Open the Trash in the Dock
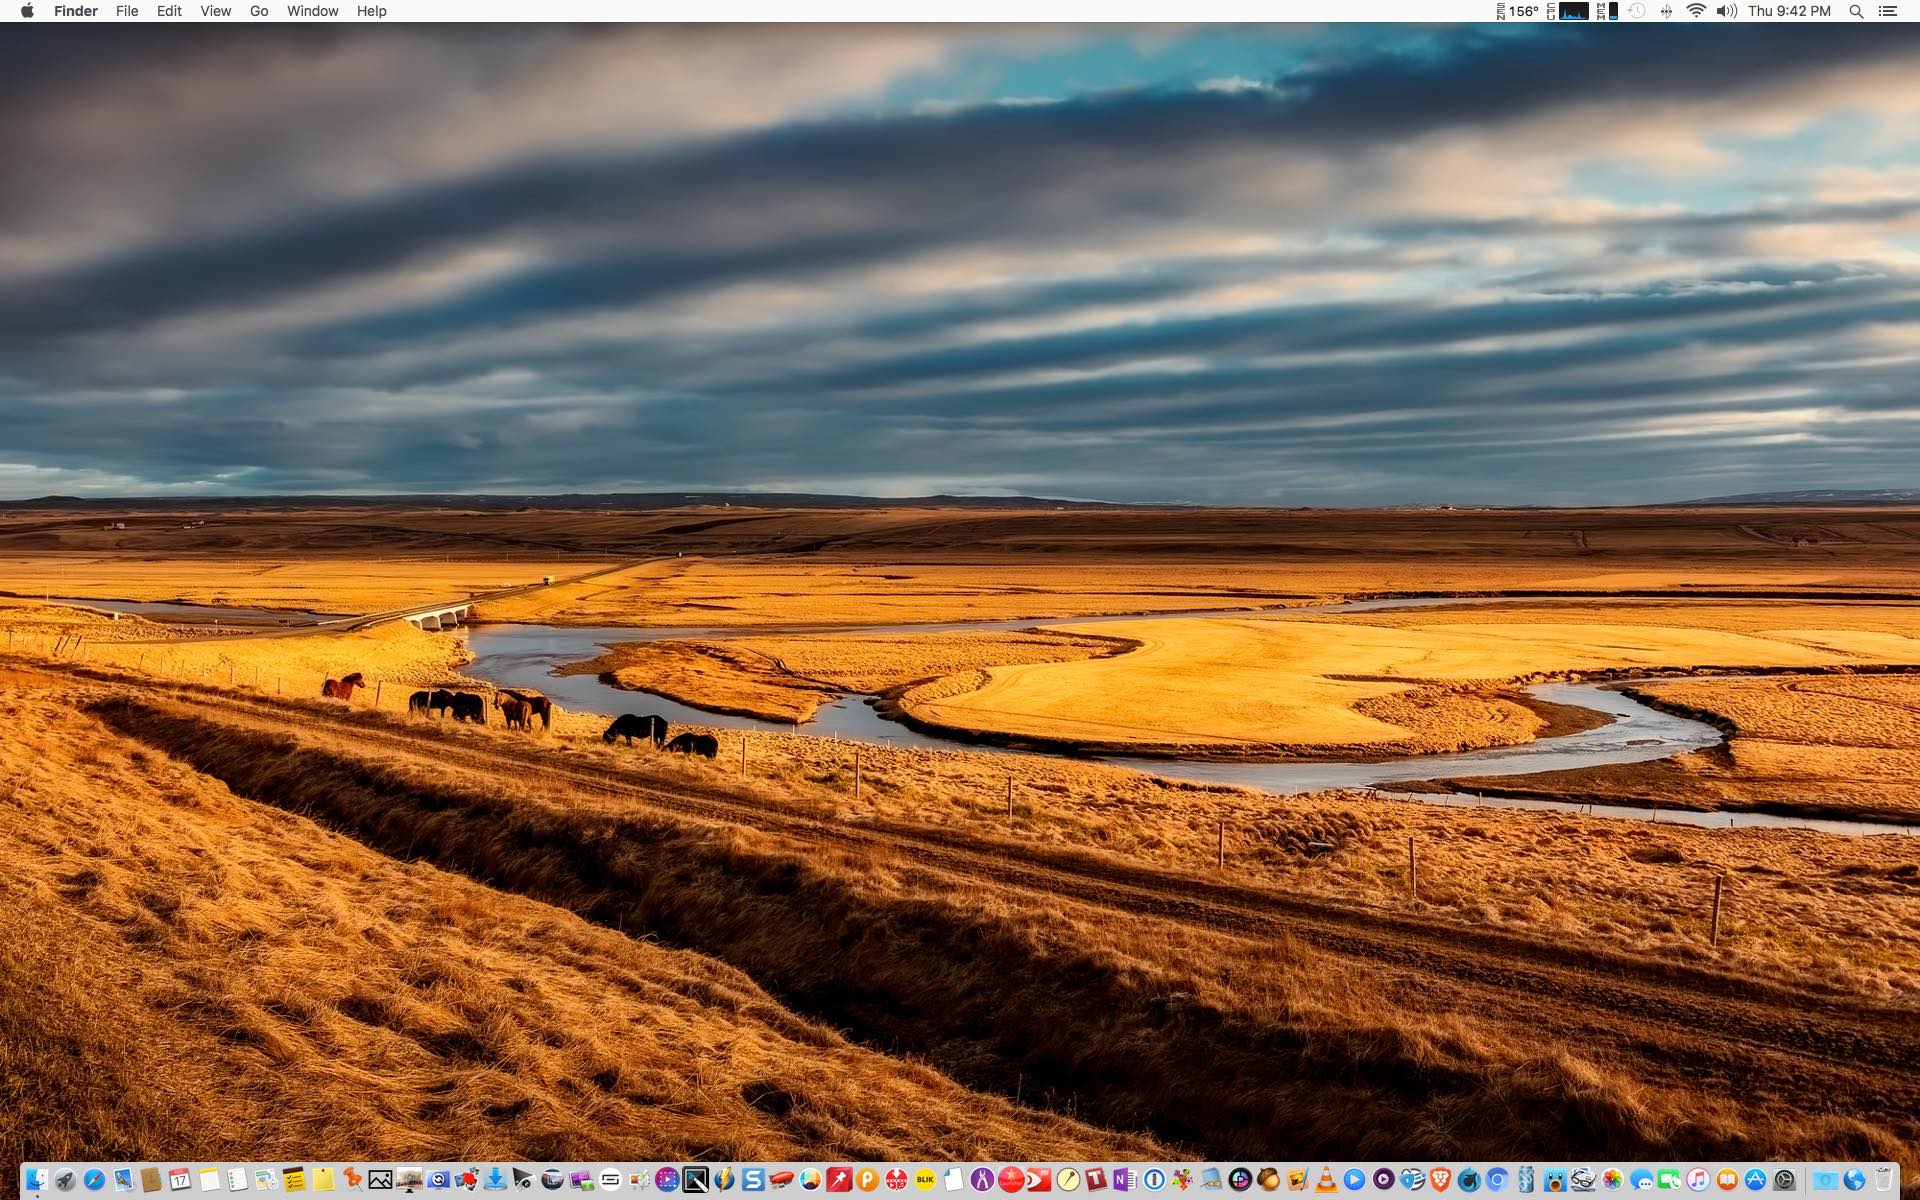The image size is (1920, 1200). coord(1883,1180)
